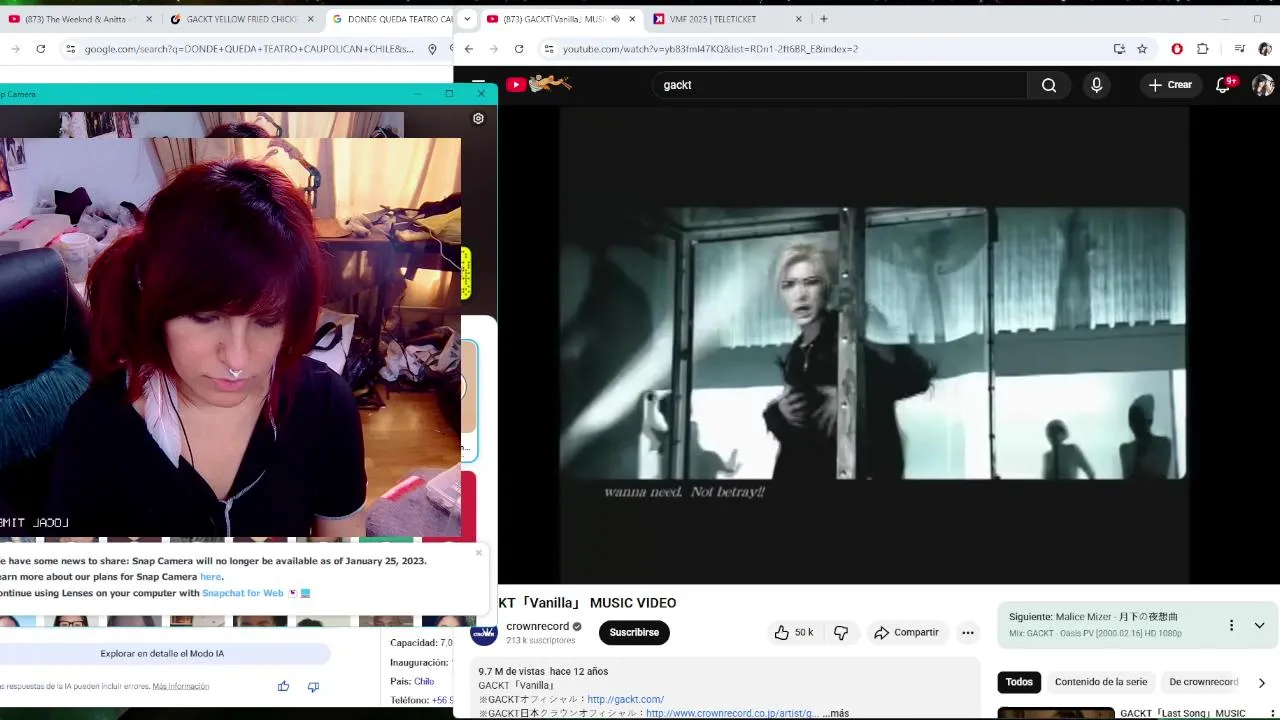The image size is (1280, 720).
Task: Open the GACKT Last Song video thumbnail
Action: click(1056, 713)
